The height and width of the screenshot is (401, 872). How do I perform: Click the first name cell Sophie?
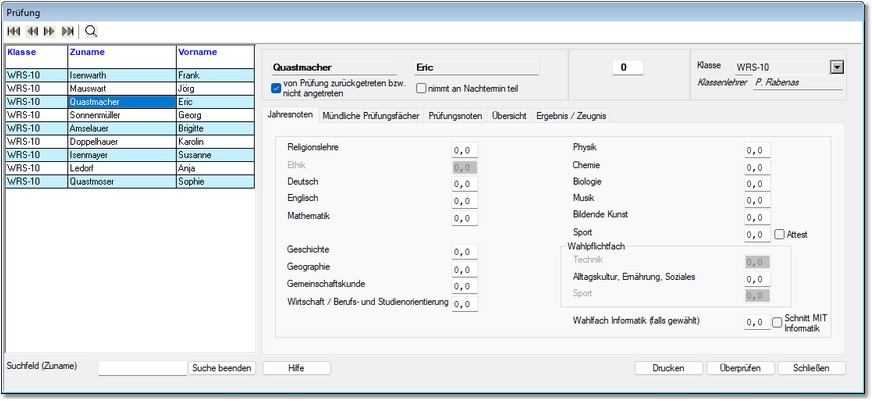click(x=215, y=182)
